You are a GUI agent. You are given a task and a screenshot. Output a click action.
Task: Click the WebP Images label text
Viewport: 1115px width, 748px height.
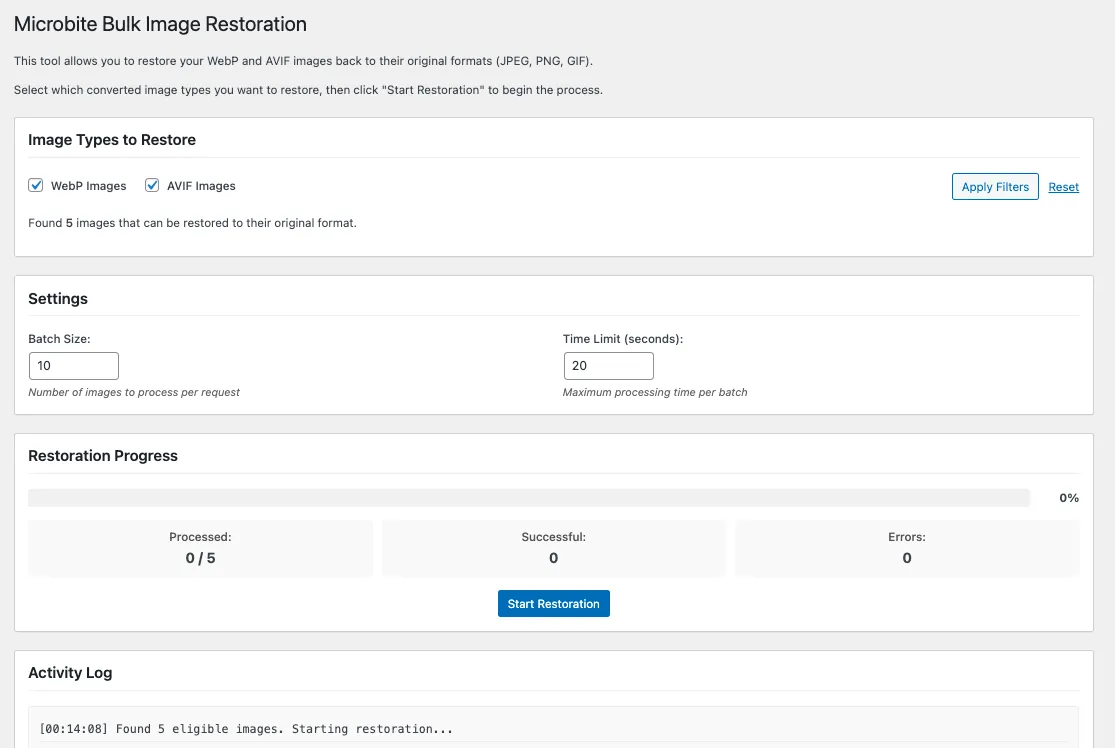coord(89,186)
